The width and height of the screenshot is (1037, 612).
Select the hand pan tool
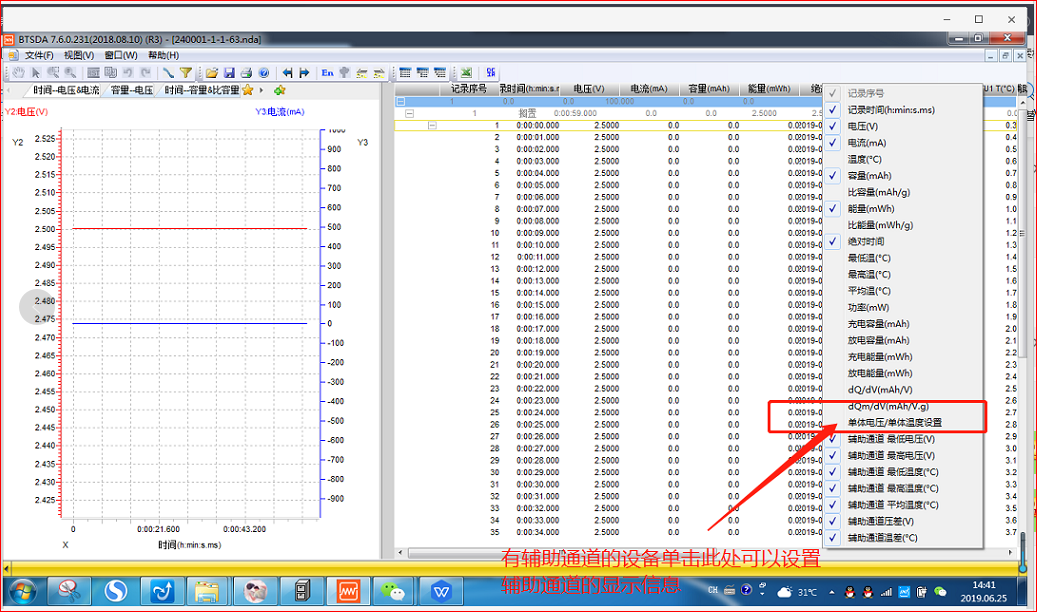[x=19, y=73]
